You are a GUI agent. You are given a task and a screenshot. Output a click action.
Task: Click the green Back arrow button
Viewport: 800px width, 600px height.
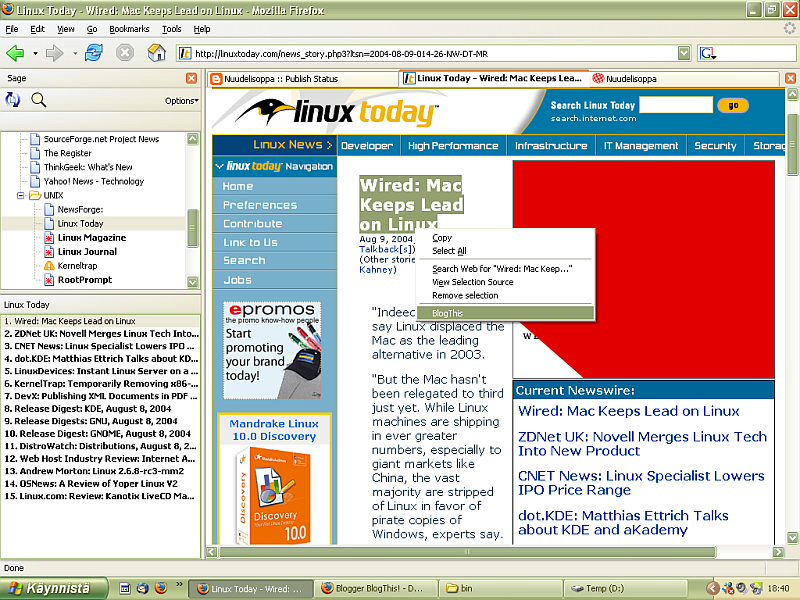(15, 53)
